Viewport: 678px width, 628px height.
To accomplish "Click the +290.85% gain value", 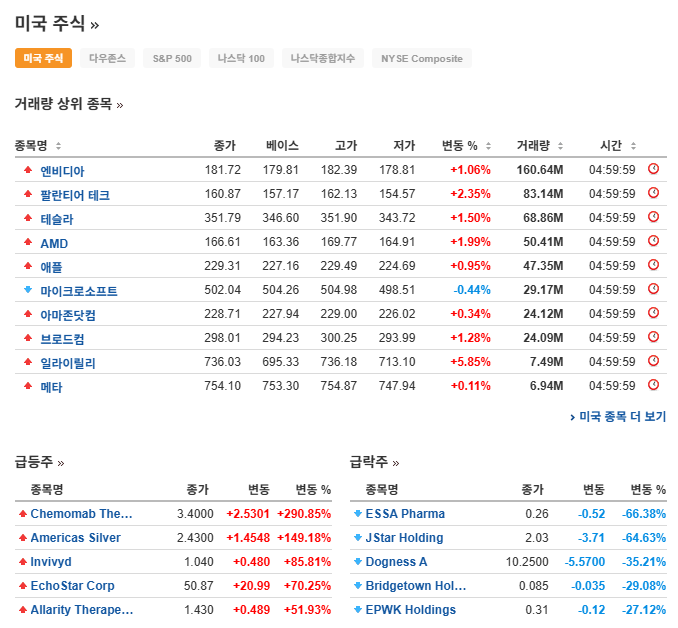I will (x=304, y=514).
